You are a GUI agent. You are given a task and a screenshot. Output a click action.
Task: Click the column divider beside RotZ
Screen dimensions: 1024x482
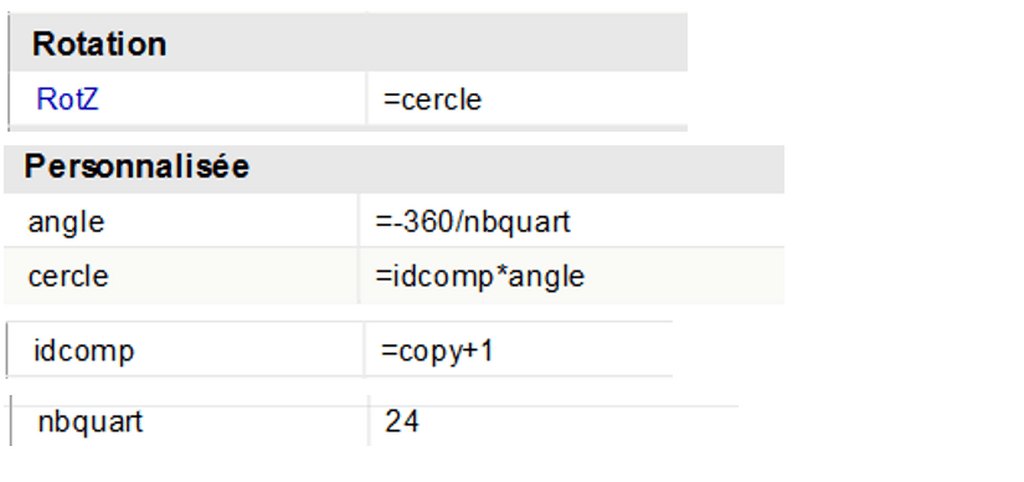(x=367, y=100)
